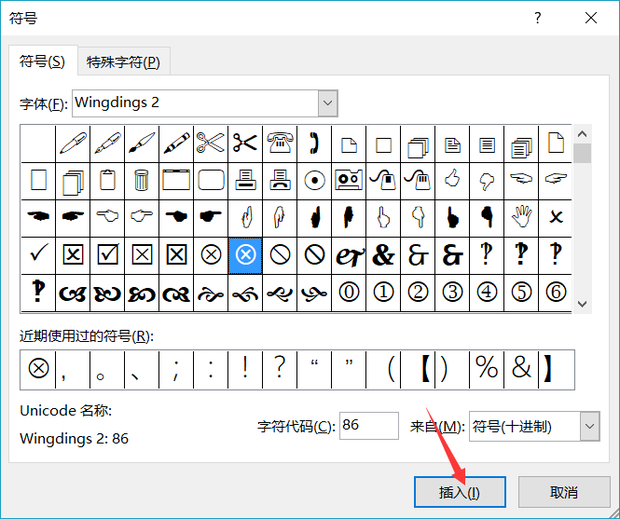
Task: Choose the paintbrush symbol
Action: 142,143
